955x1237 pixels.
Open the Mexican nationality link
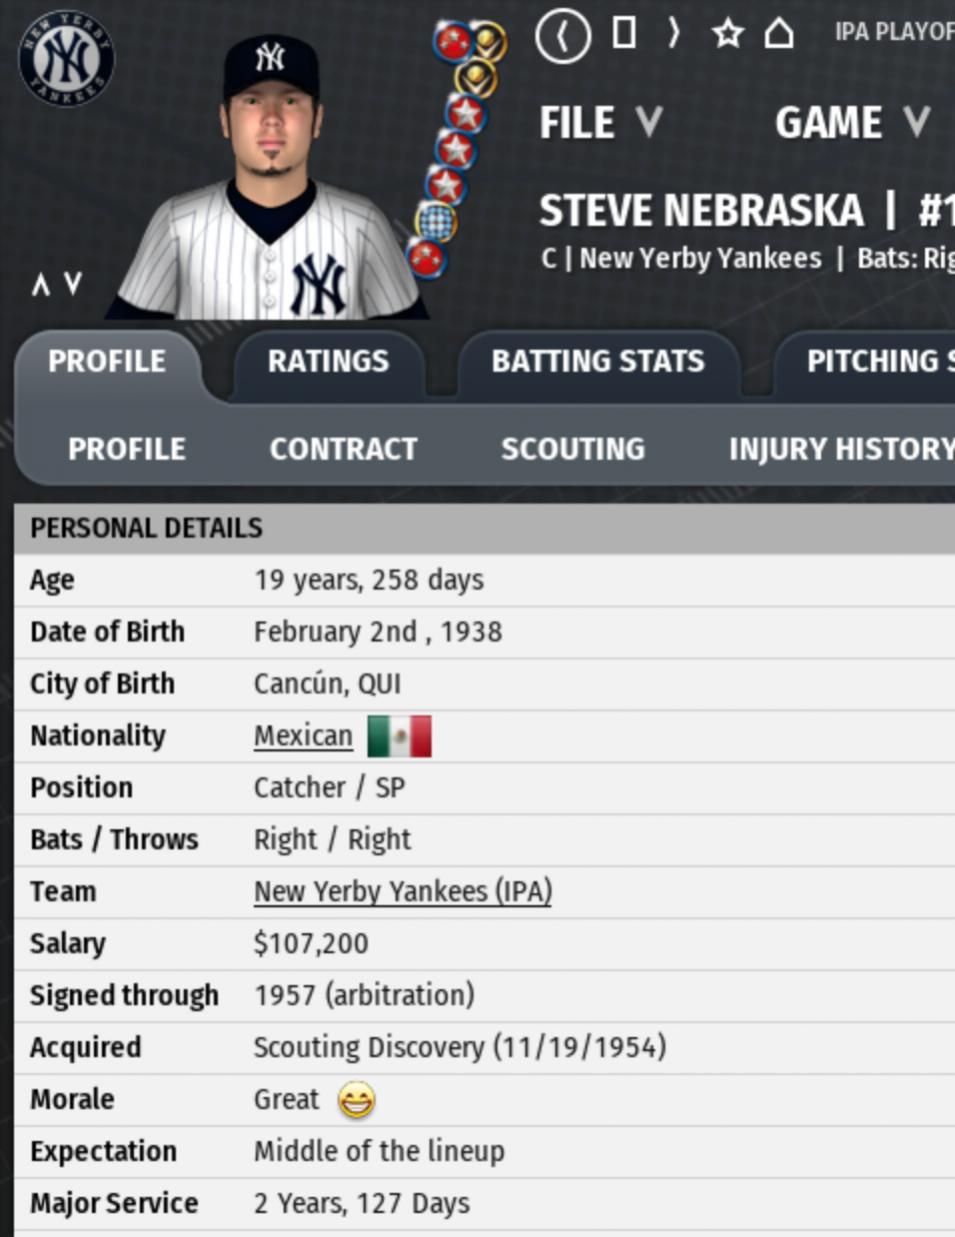click(303, 736)
